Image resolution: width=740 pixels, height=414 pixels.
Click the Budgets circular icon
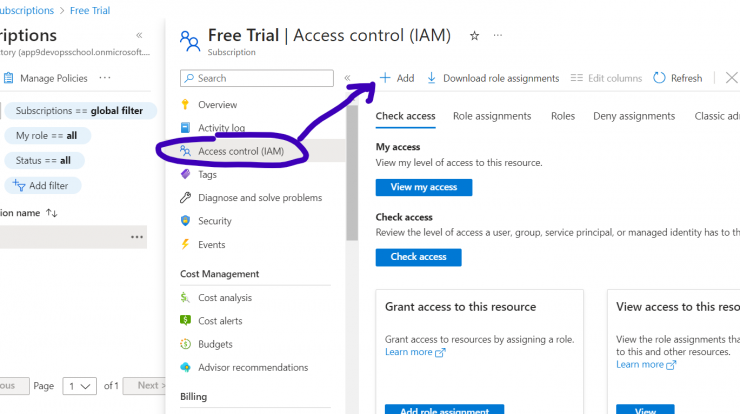[185, 344]
